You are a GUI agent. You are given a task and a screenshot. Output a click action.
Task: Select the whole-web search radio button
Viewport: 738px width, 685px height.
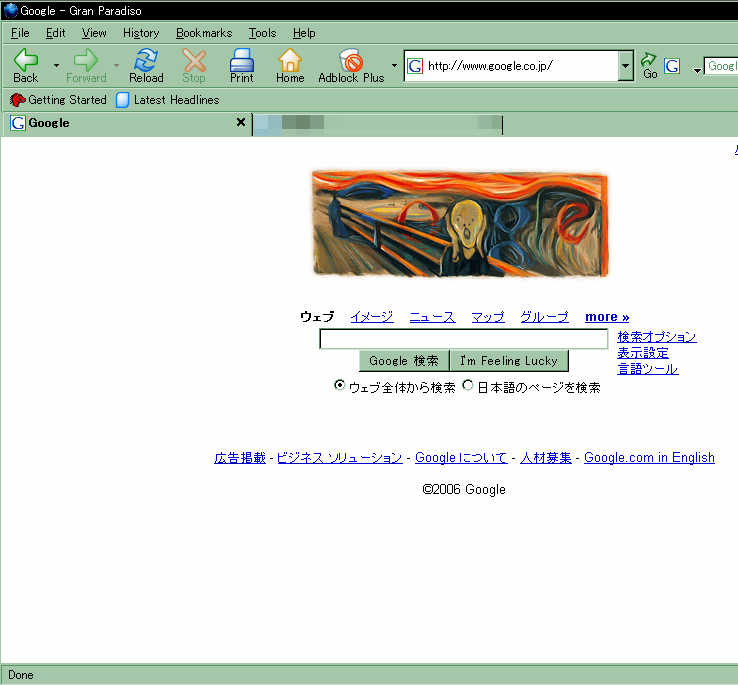(x=339, y=385)
